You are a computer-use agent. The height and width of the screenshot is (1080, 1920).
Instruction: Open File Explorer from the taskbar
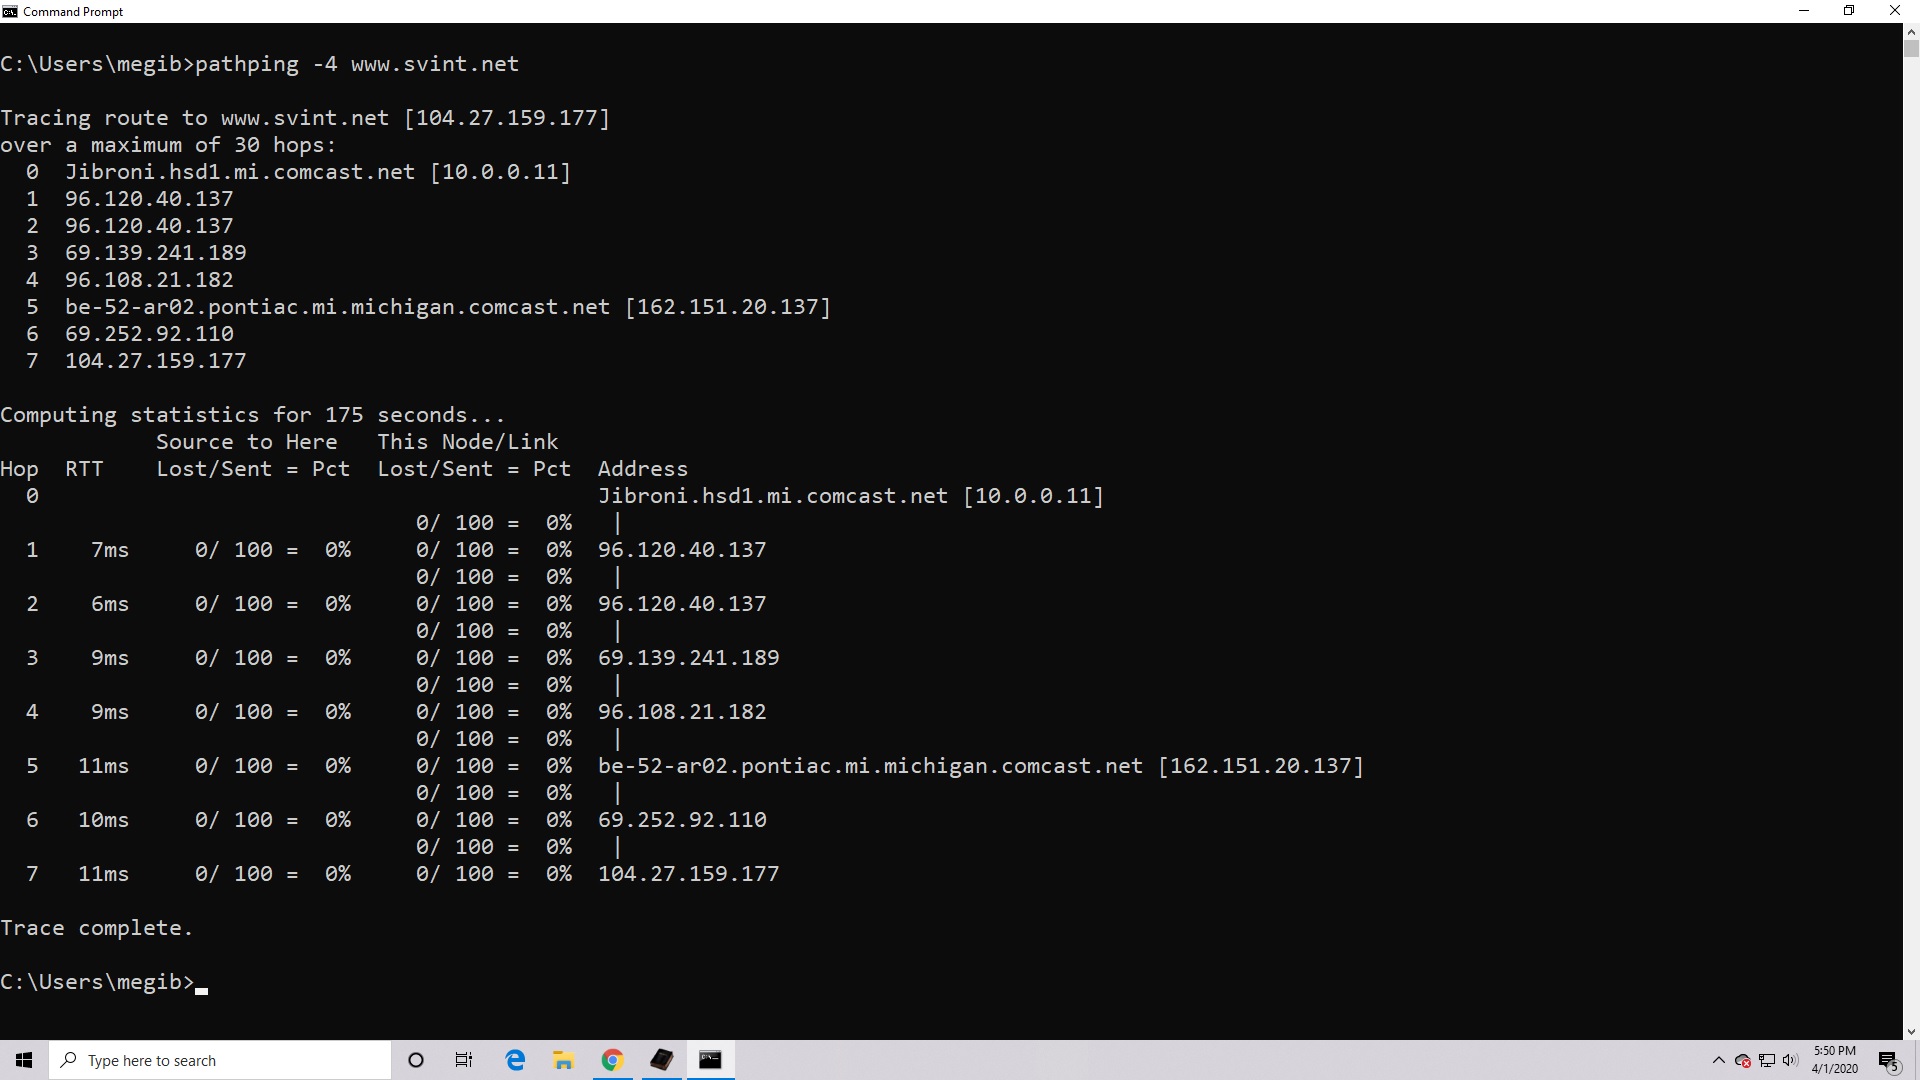564,1060
